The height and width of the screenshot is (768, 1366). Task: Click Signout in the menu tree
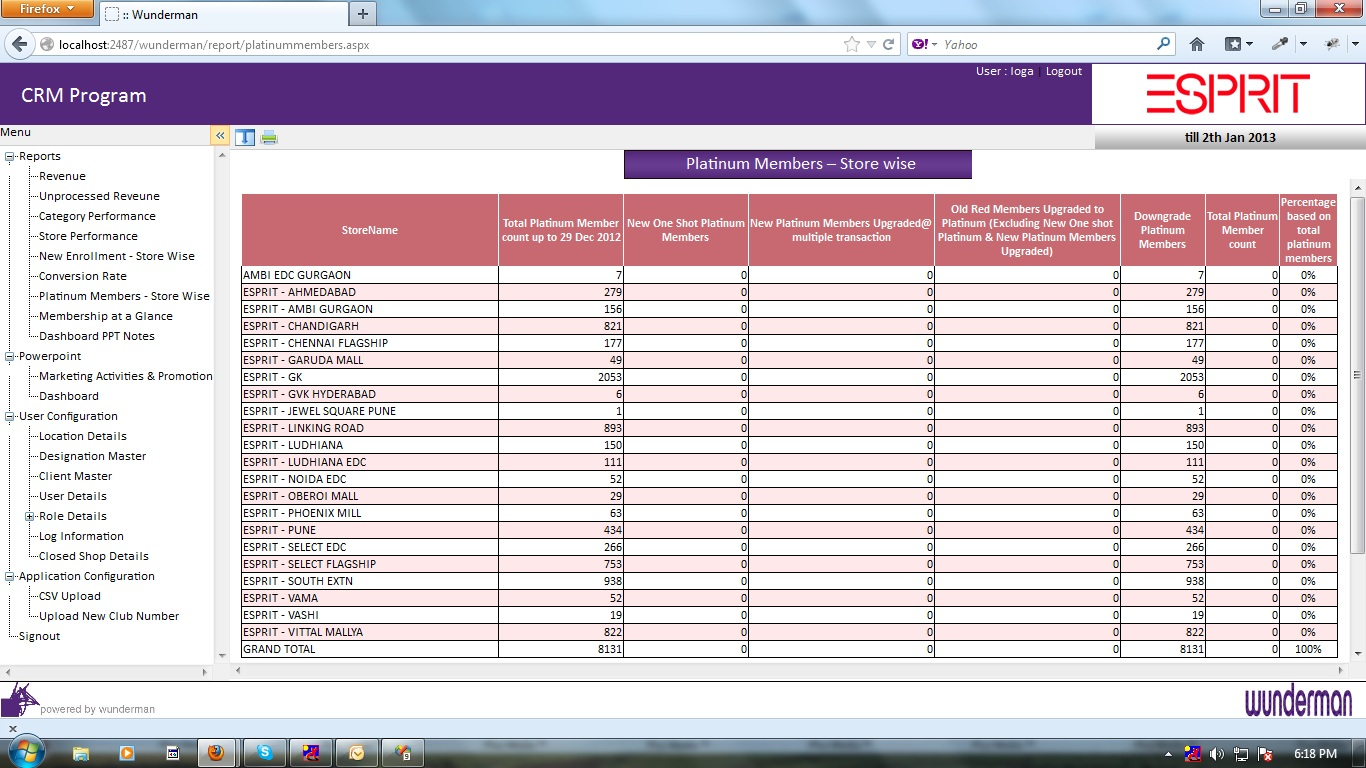[39, 636]
